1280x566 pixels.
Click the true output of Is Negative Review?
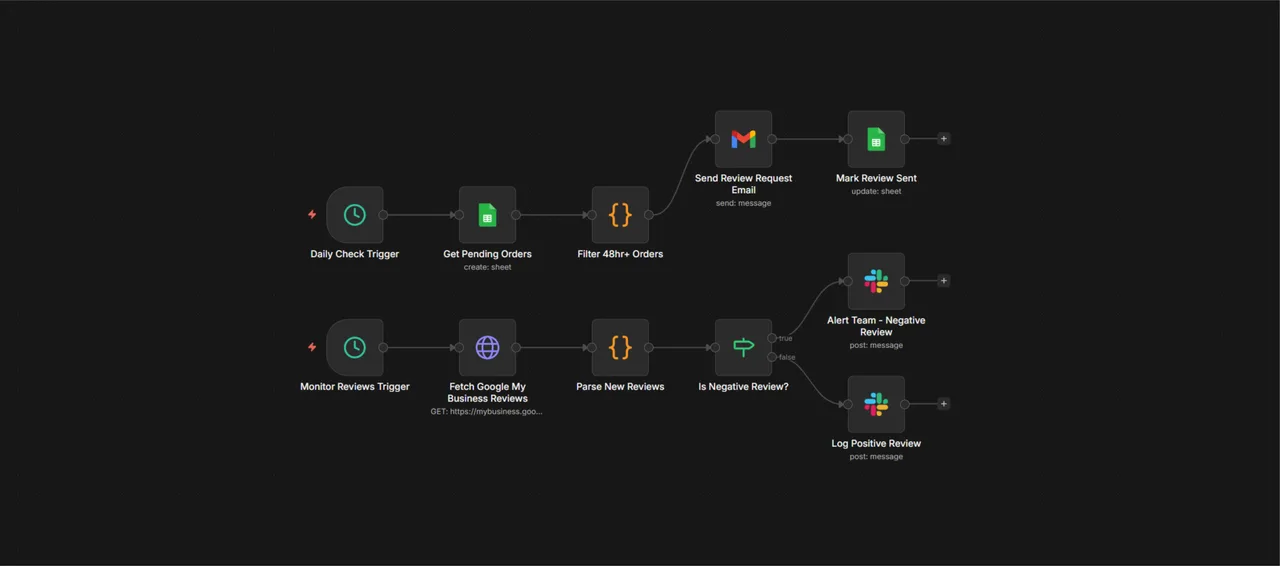772,338
